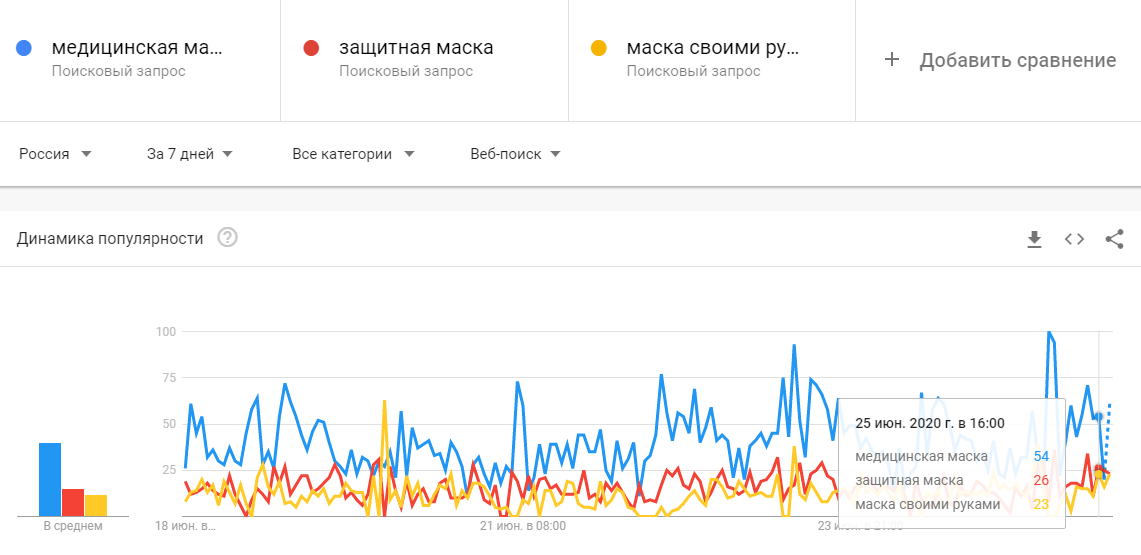Click the plus icon to add comparison
Viewport: 1141px width, 555px height.
click(892, 60)
